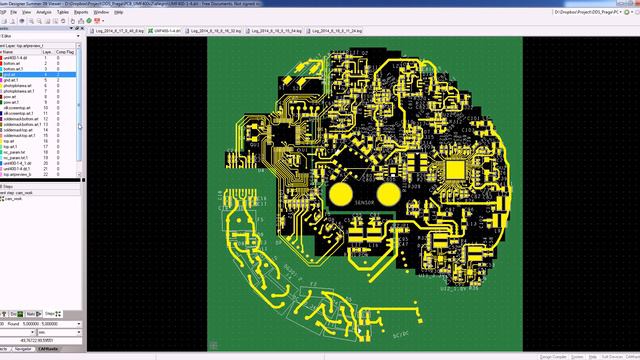Screen dimensions: 640x360
Task: Select the cam_work step item
Action: coord(14,198)
